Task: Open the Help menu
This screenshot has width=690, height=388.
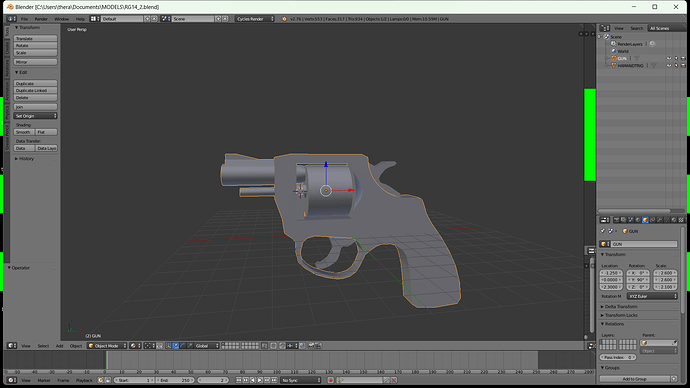Action: click(80, 19)
